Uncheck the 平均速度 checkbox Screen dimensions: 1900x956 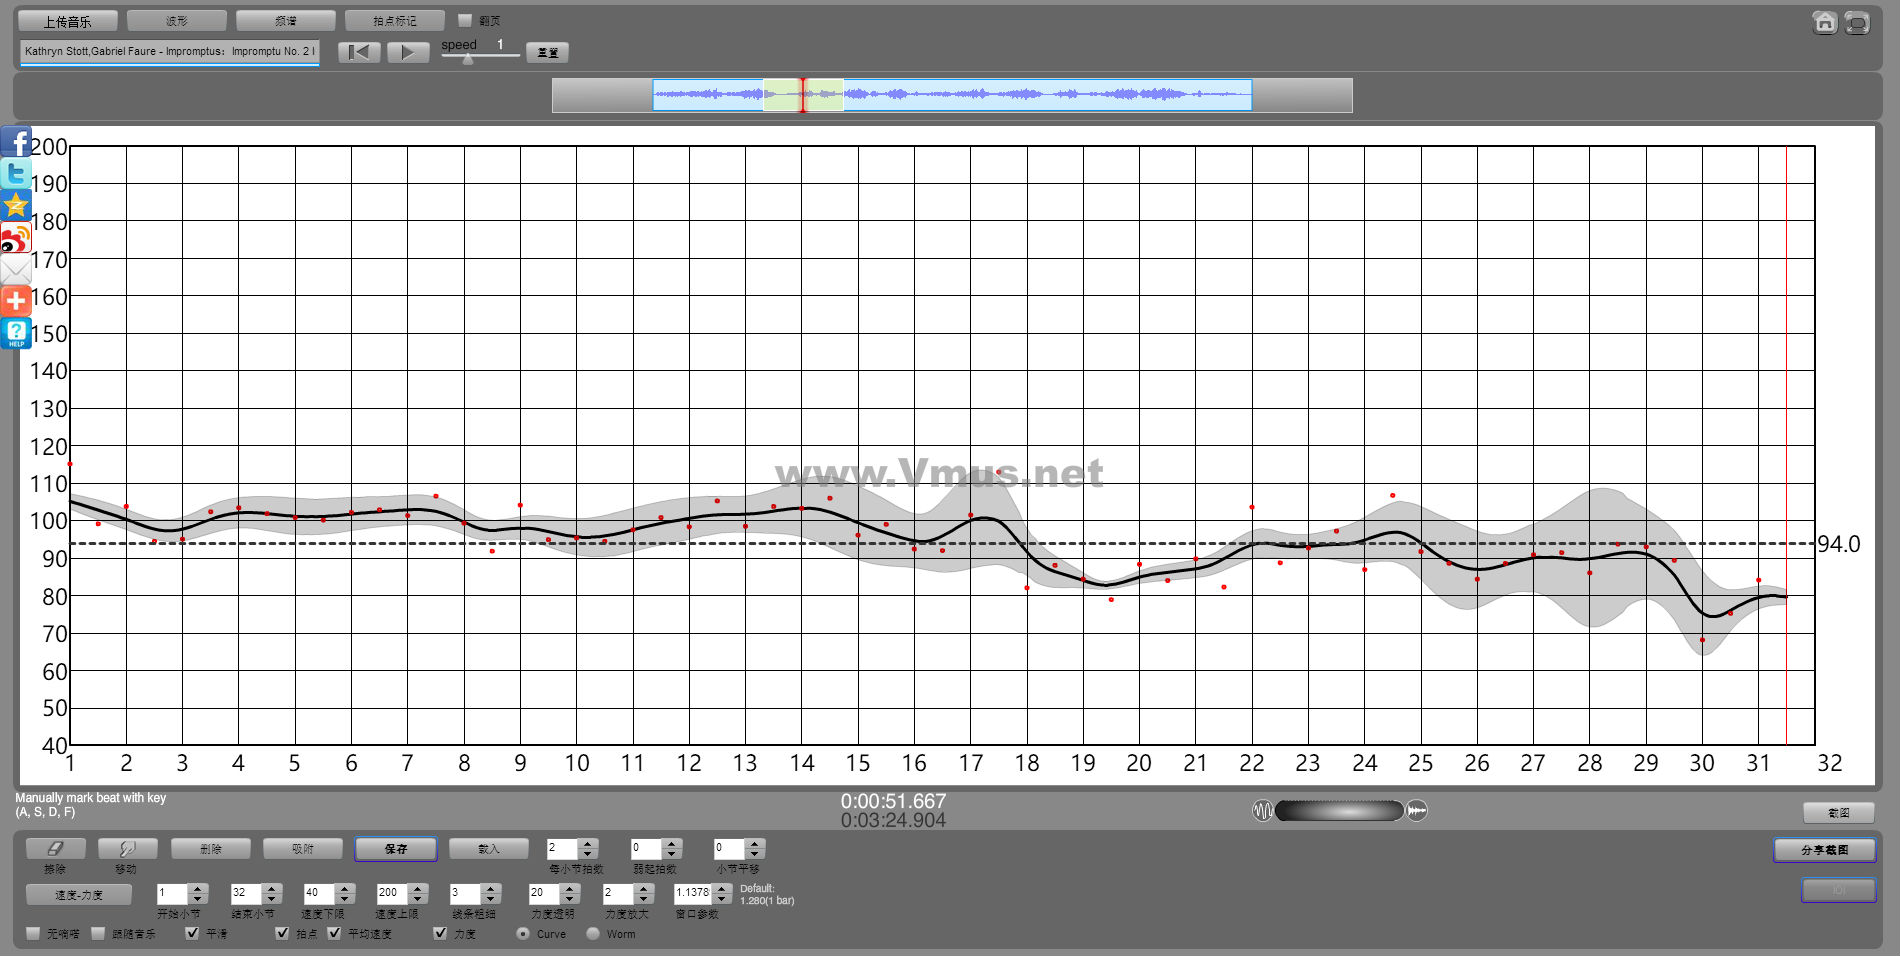335,933
